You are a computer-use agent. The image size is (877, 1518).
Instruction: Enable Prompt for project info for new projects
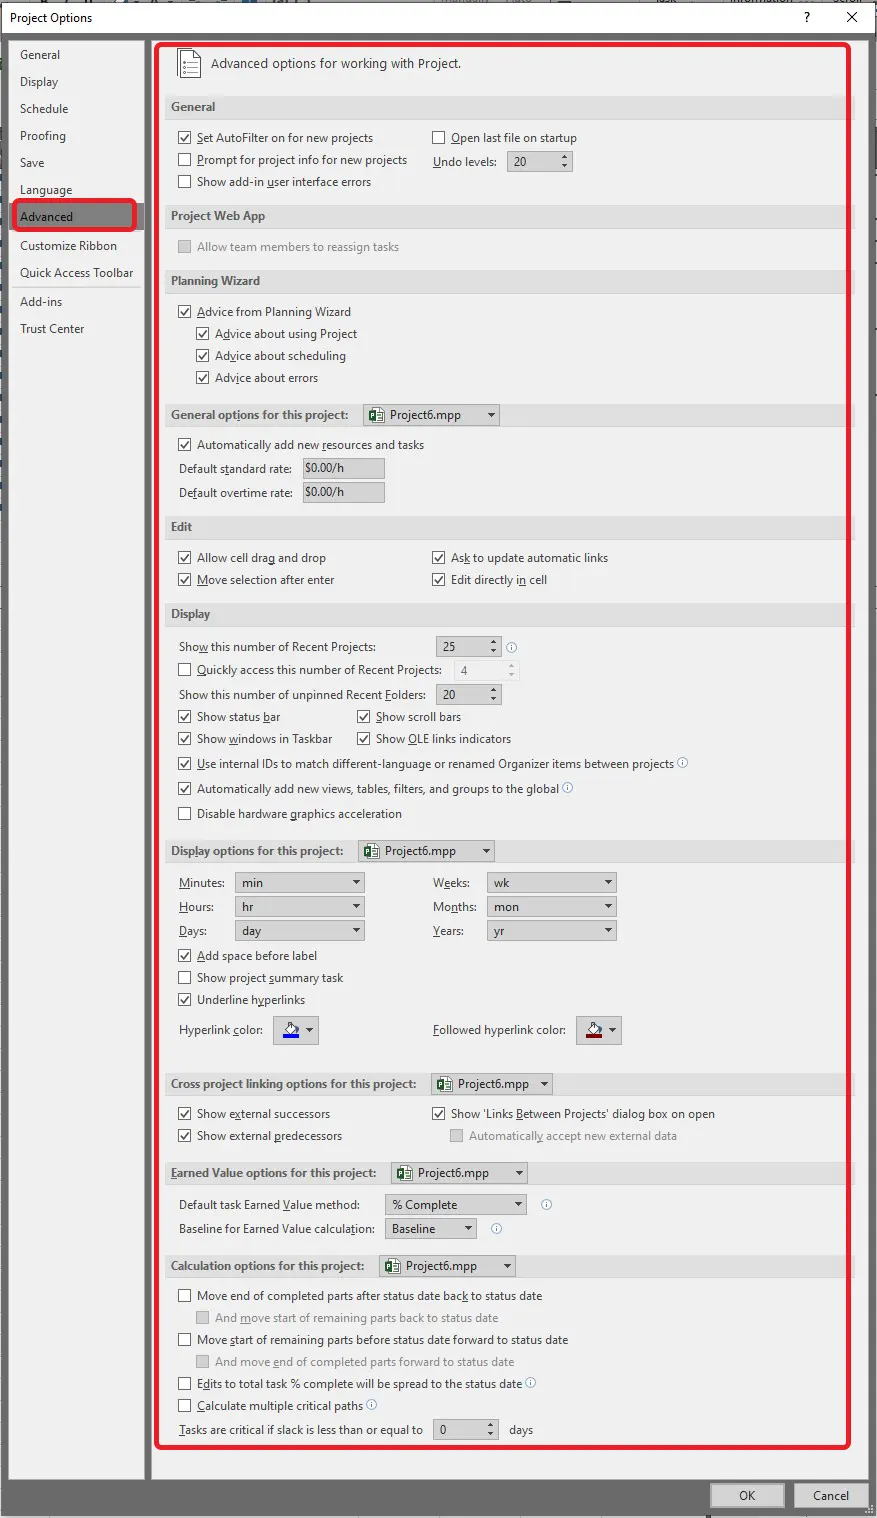[x=184, y=160]
